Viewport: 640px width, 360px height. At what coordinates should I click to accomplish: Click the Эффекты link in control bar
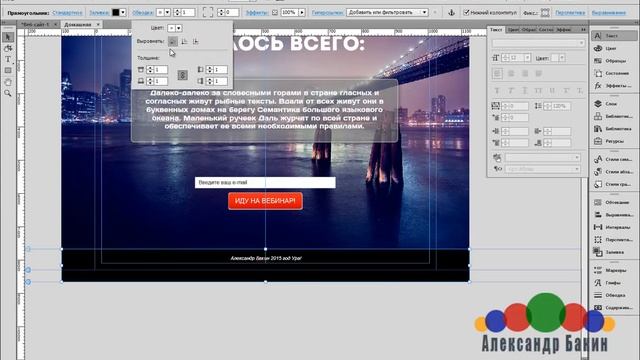pyautogui.click(x=257, y=13)
